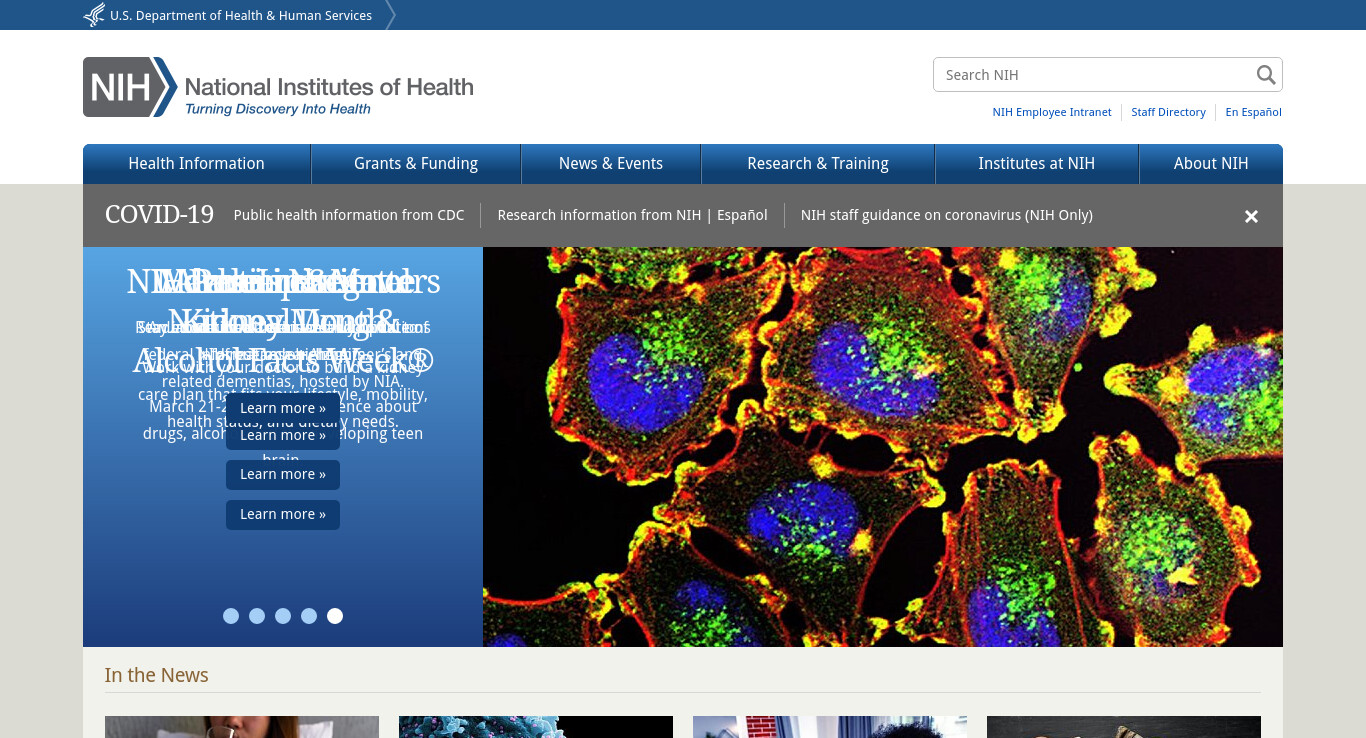Open the NIH Employee Intranet link
Image resolution: width=1366 pixels, height=738 pixels.
1052,112
